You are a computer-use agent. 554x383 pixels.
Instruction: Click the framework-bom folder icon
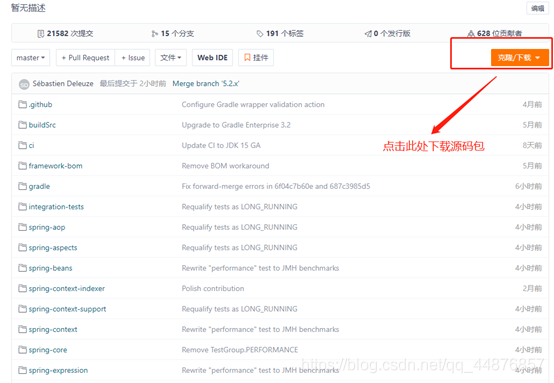click(23, 166)
